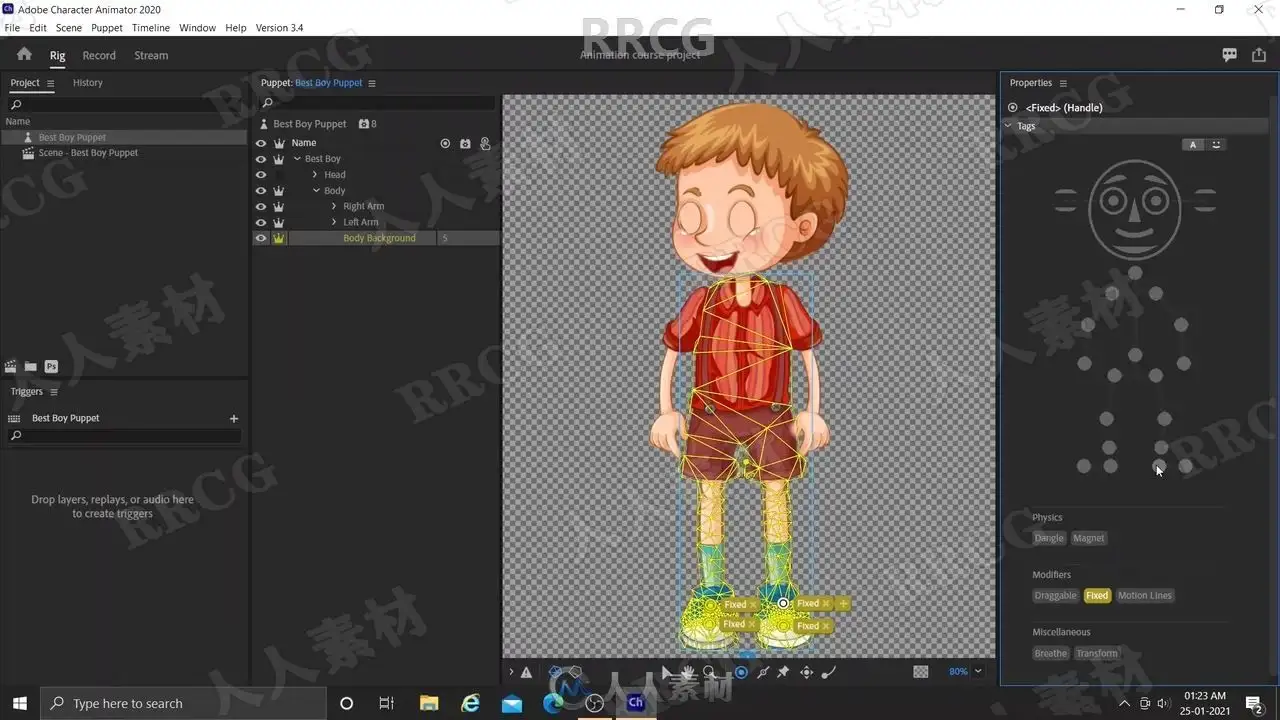Image resolution: width=1280 pixels, height=720 pixels.
Task: Open the chat feedback icon
Action: [x=1230, y=55]
